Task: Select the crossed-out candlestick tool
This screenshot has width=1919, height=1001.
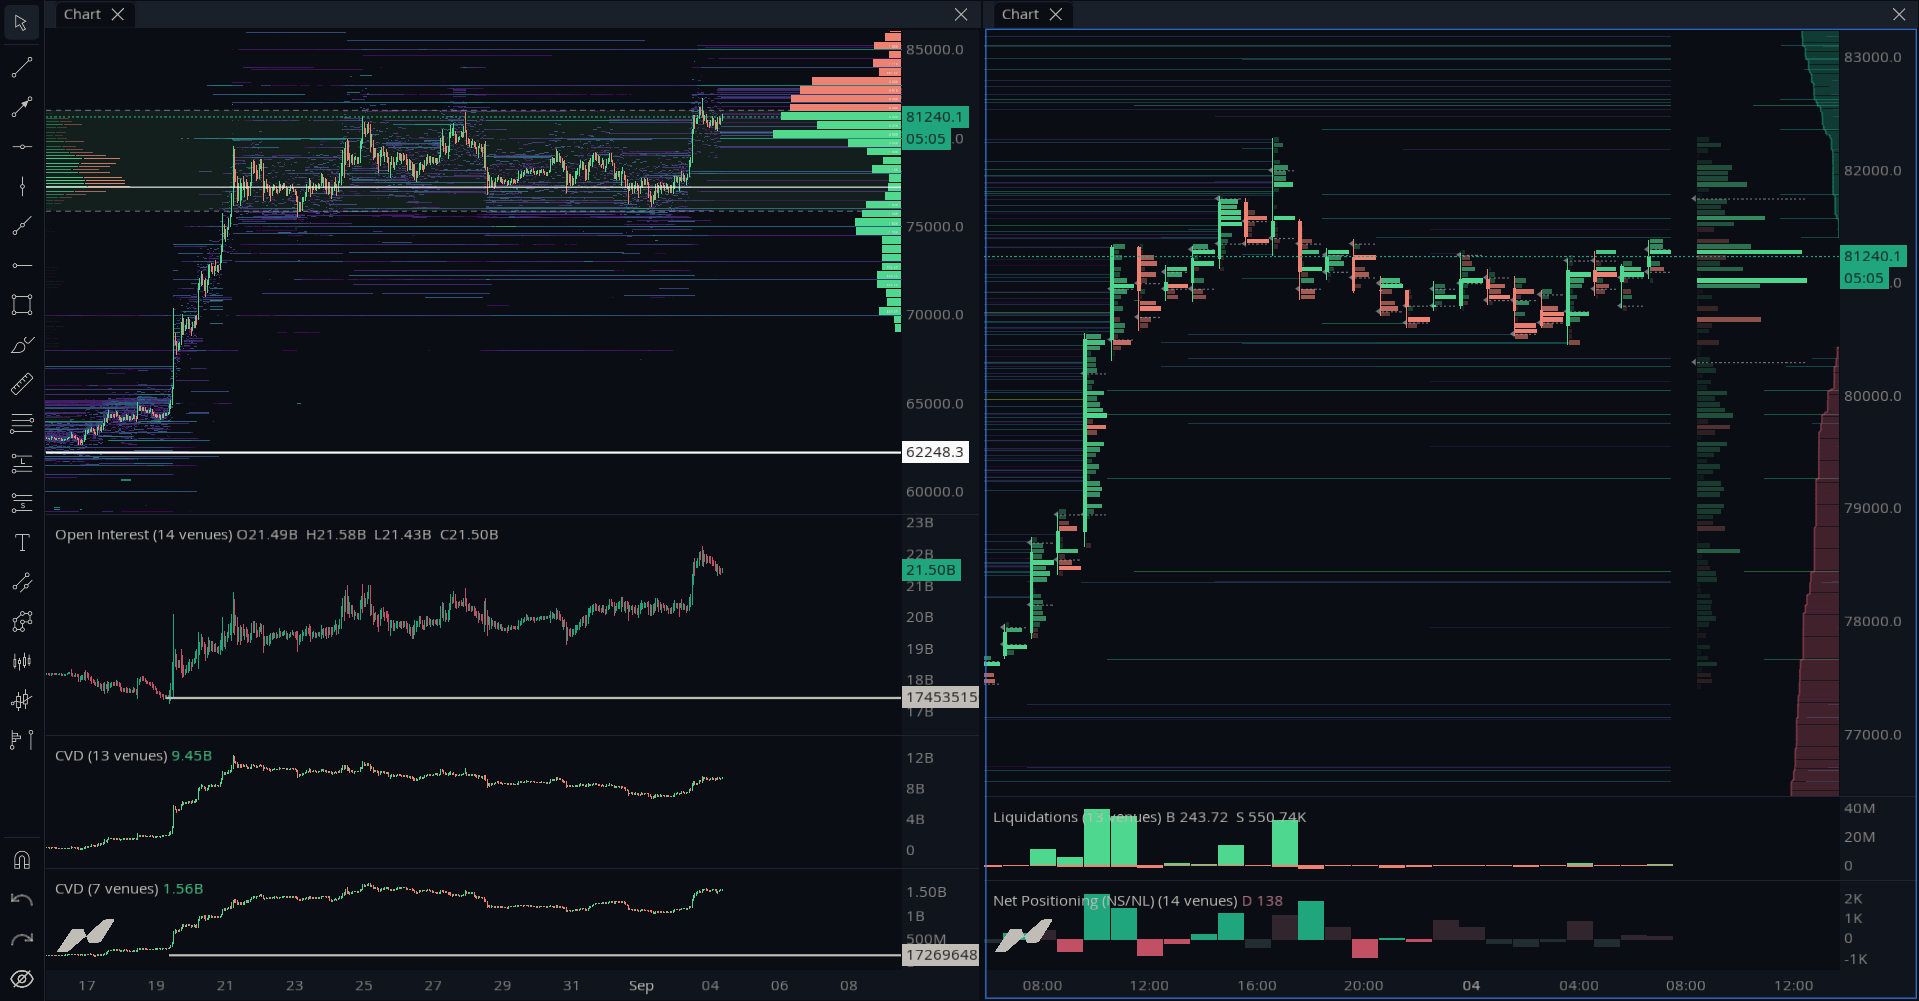Action: (21, 700)
